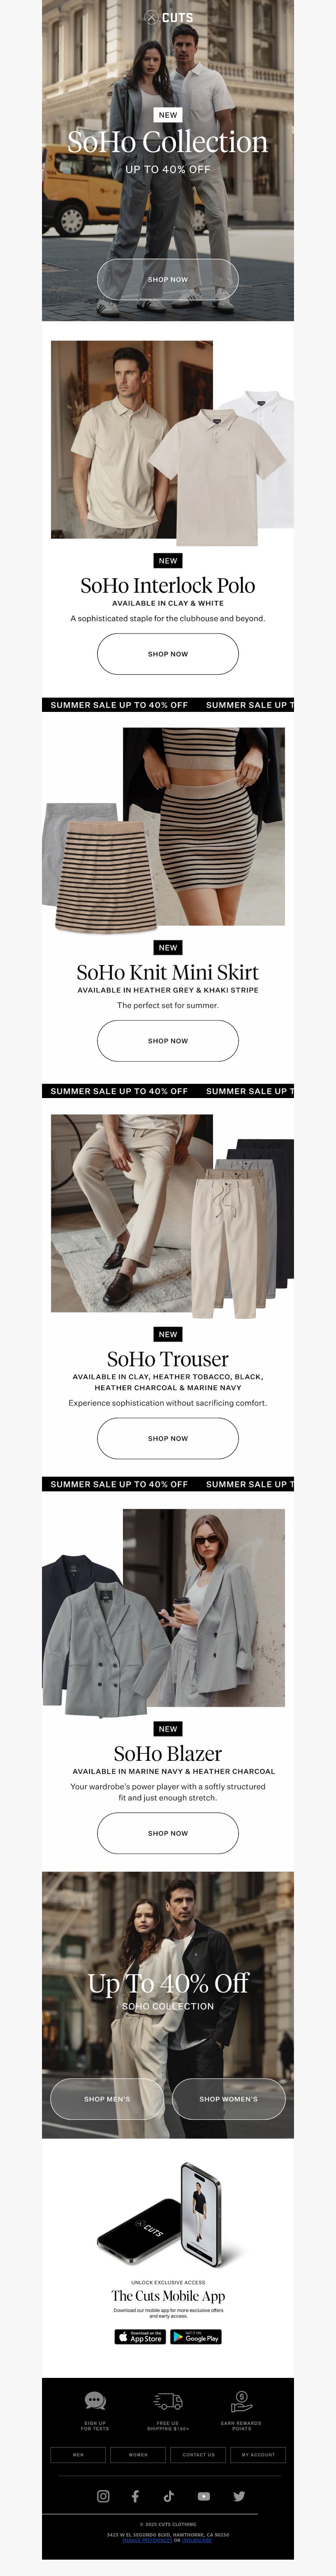Viewport: 336px width, 2576px height.
Task: Open the TikTok icon in the footer
Action: pos(168,2496)
